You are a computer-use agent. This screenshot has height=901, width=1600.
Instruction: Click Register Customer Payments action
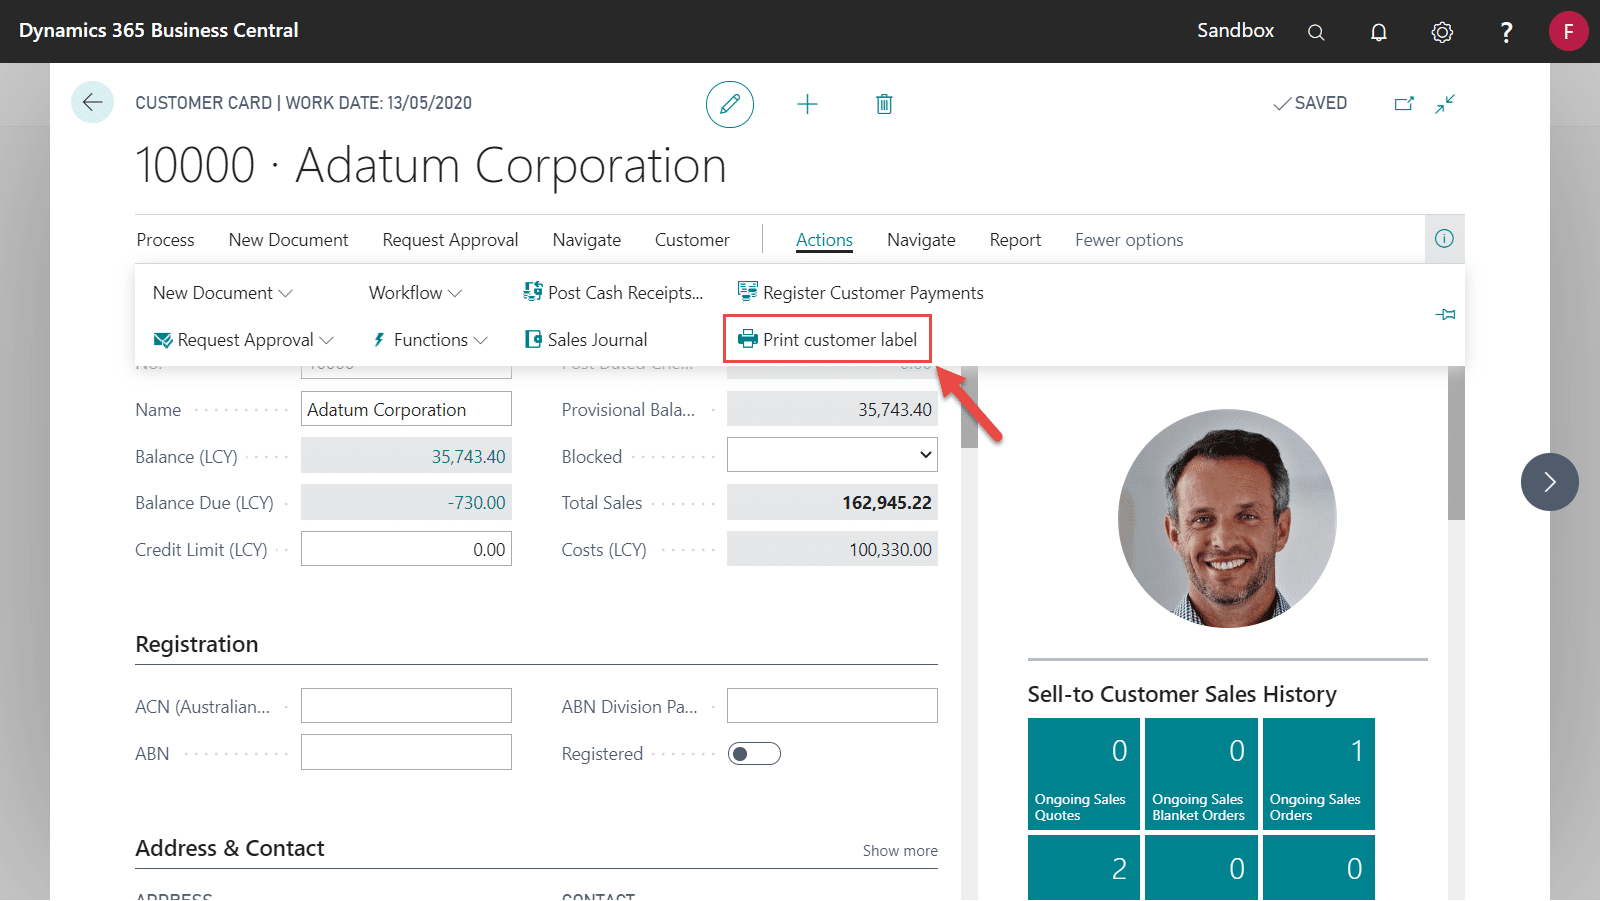tap(861, 293)
